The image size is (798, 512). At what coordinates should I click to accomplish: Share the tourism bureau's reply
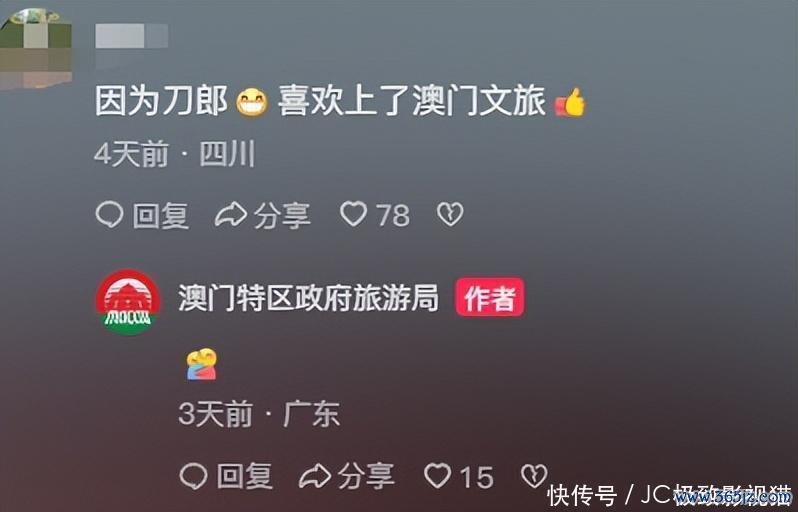point(347,477)
